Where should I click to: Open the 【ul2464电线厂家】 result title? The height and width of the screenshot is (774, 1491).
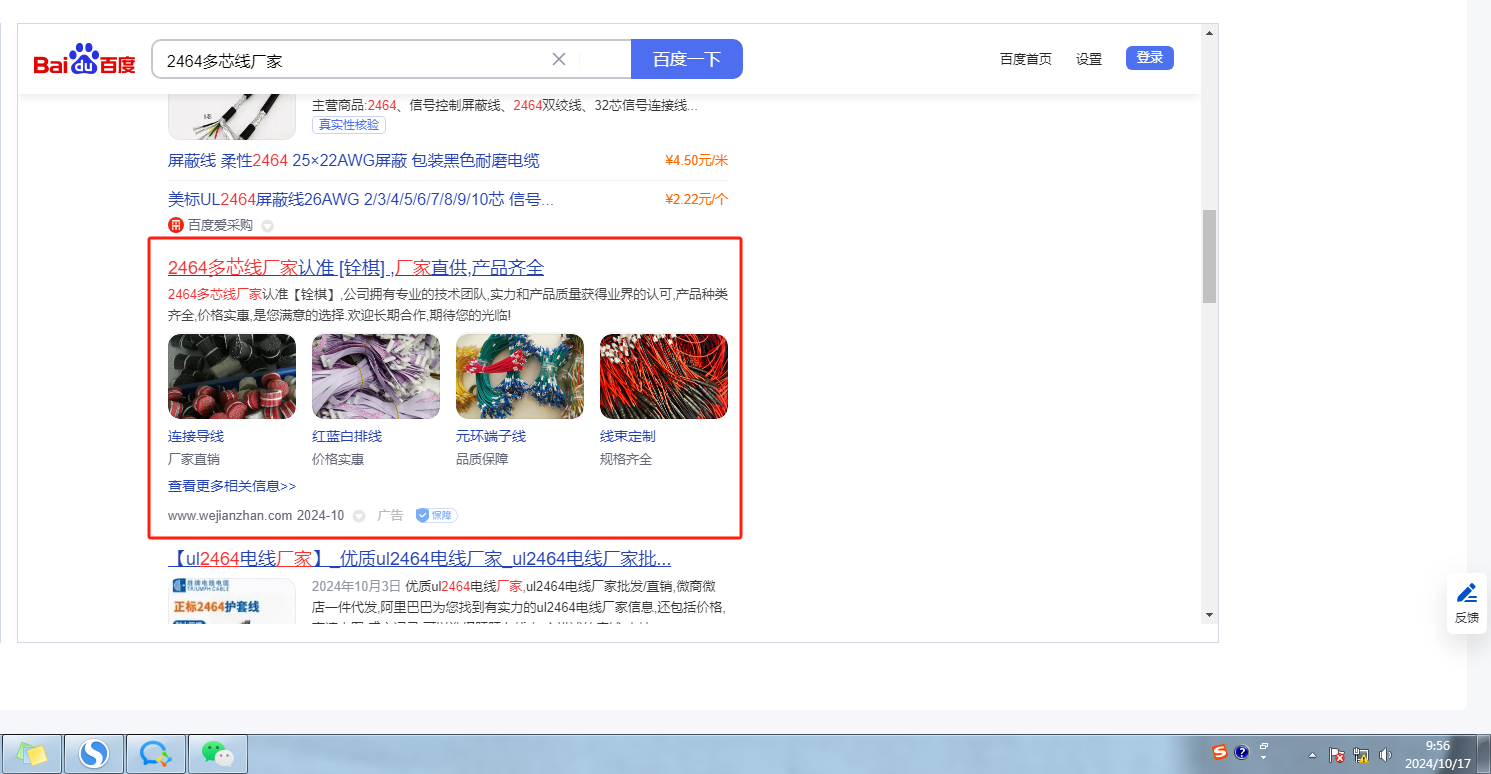420,558
